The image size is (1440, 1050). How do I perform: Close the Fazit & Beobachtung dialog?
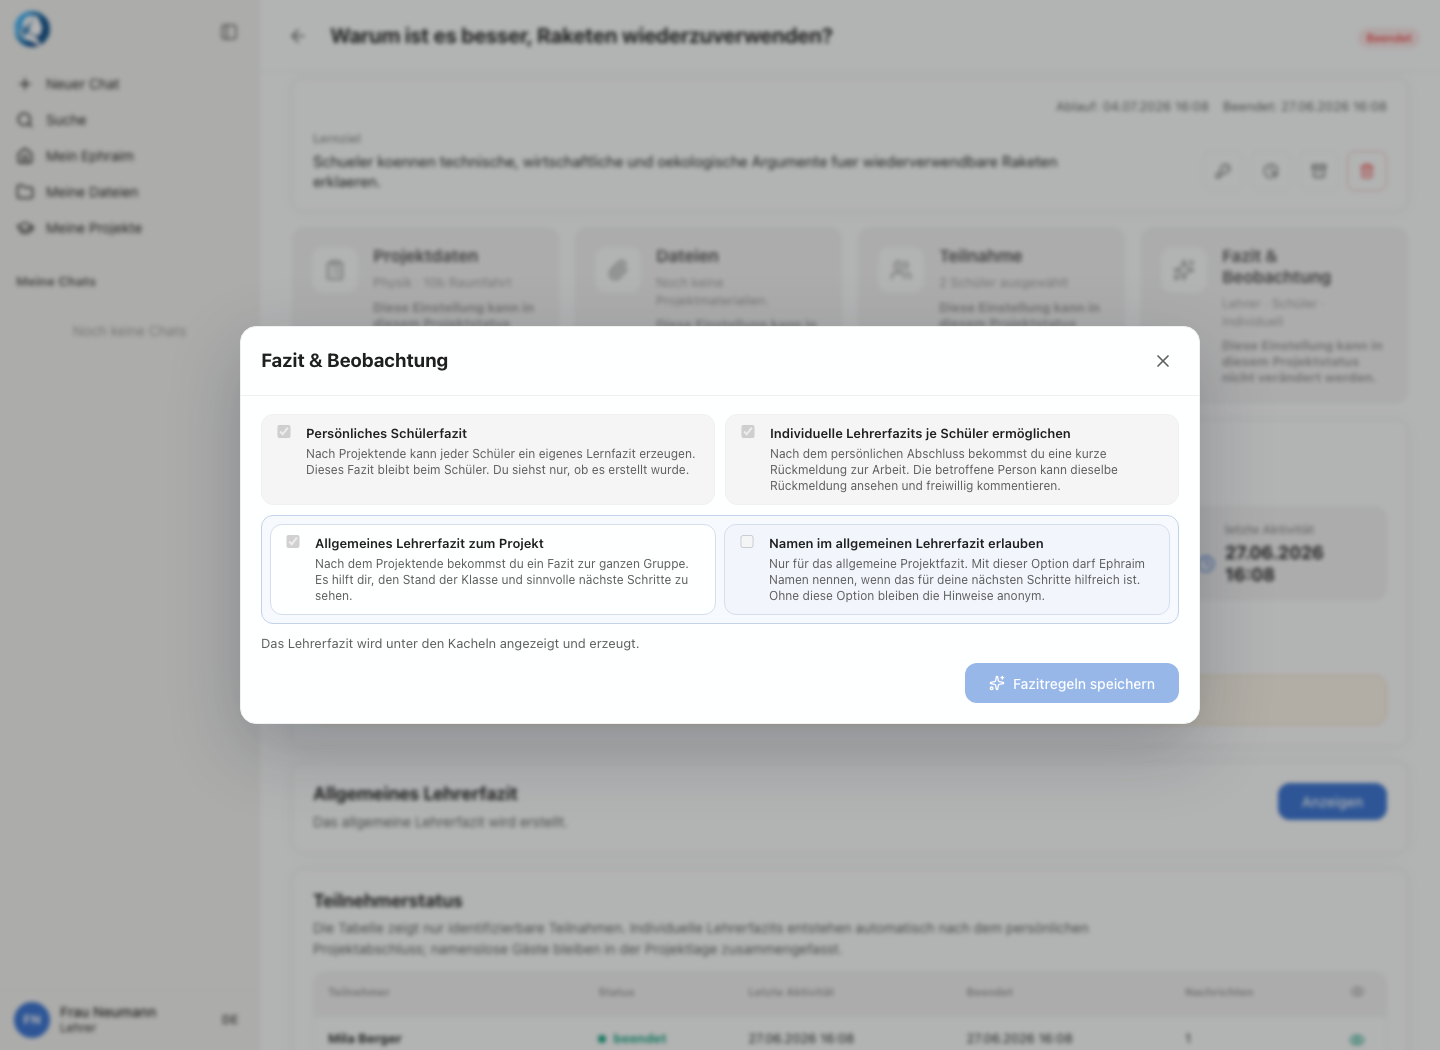click(1162, 361)
